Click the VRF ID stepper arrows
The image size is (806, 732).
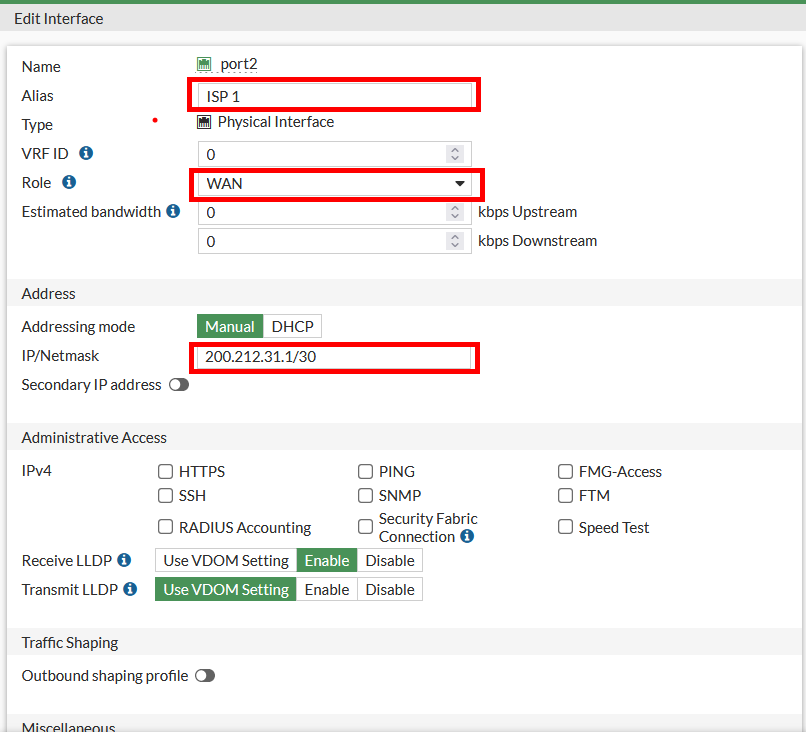(x=455, y=154)
